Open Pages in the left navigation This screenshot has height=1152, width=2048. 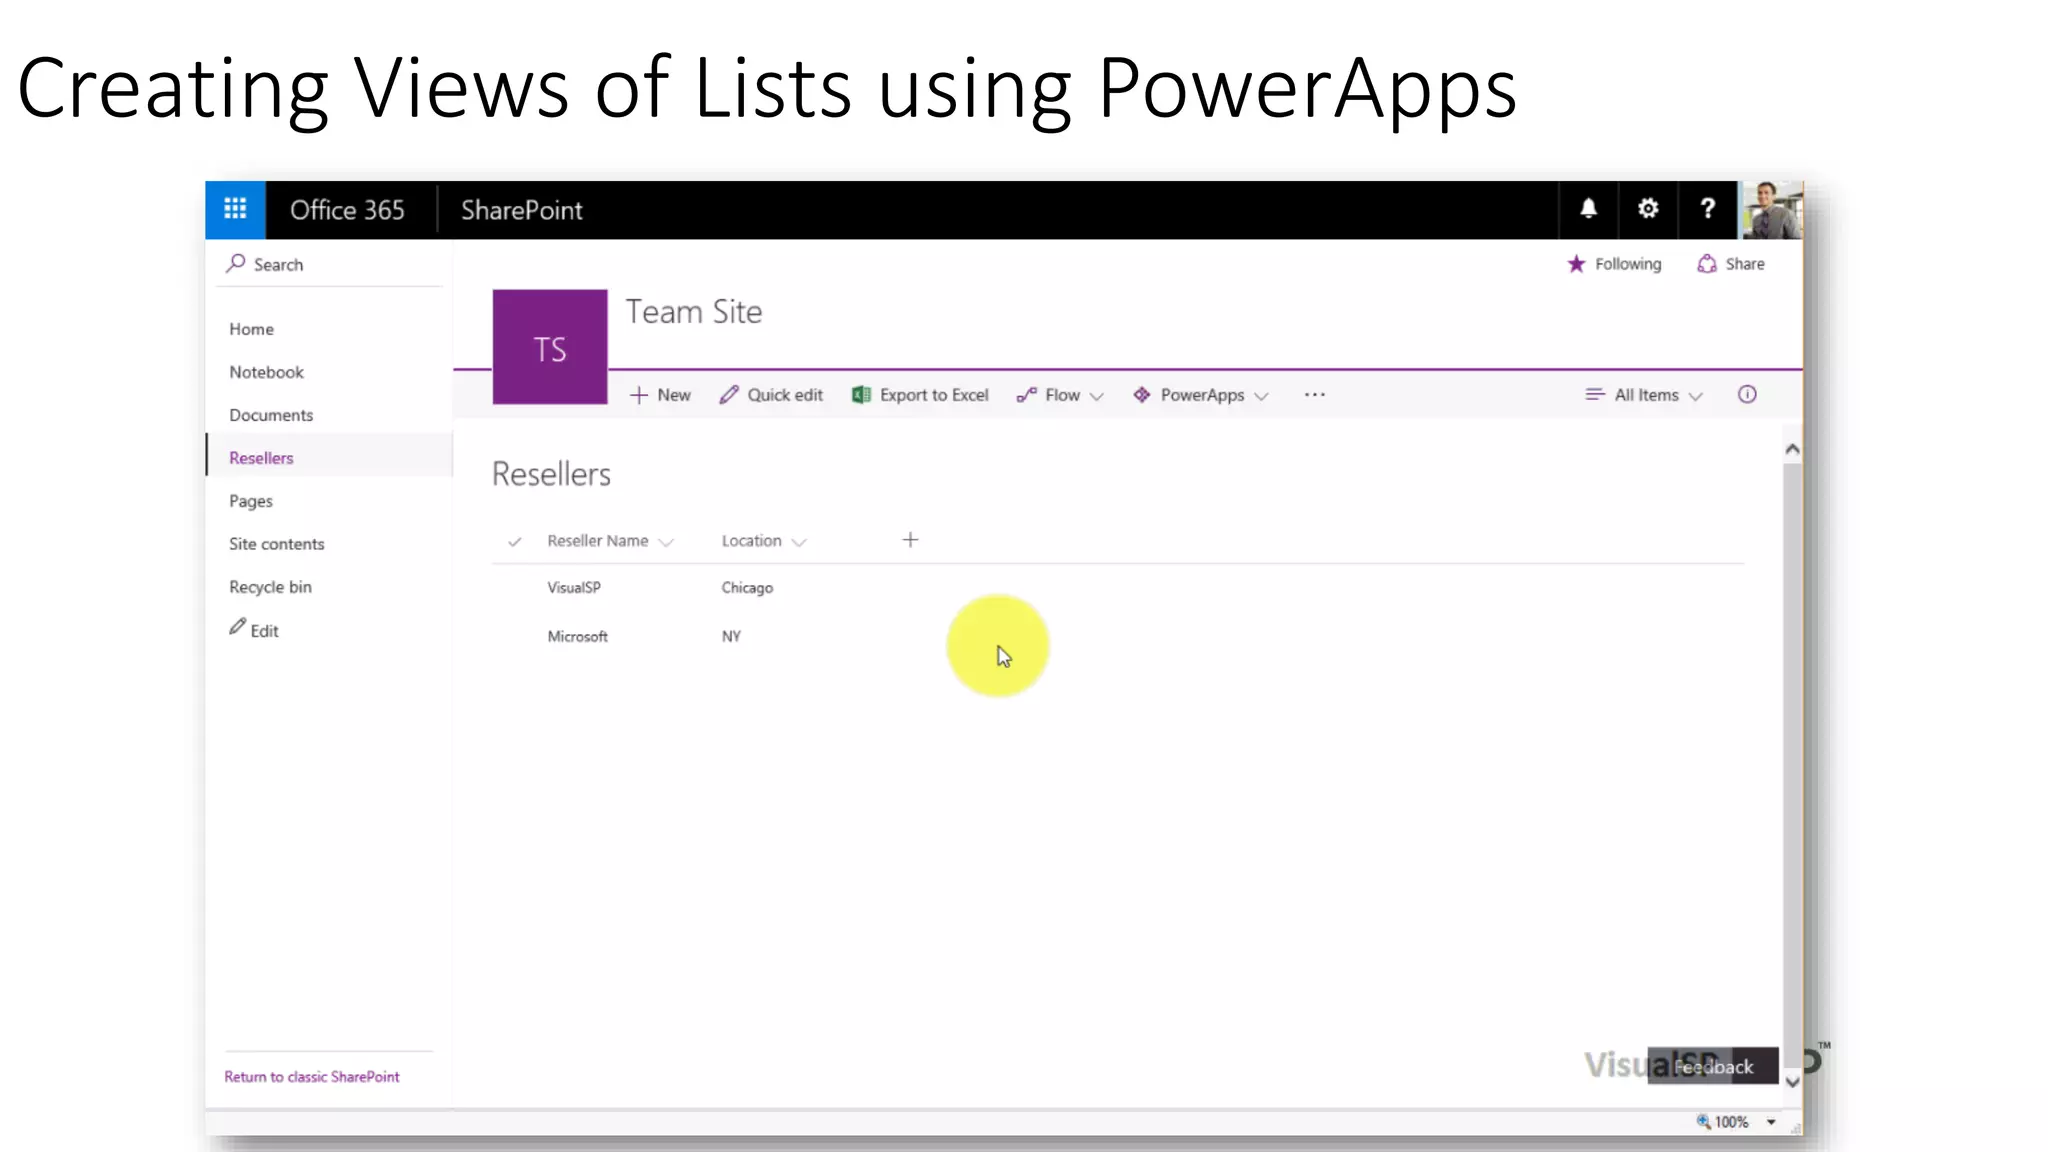click(x=251, y=501)
